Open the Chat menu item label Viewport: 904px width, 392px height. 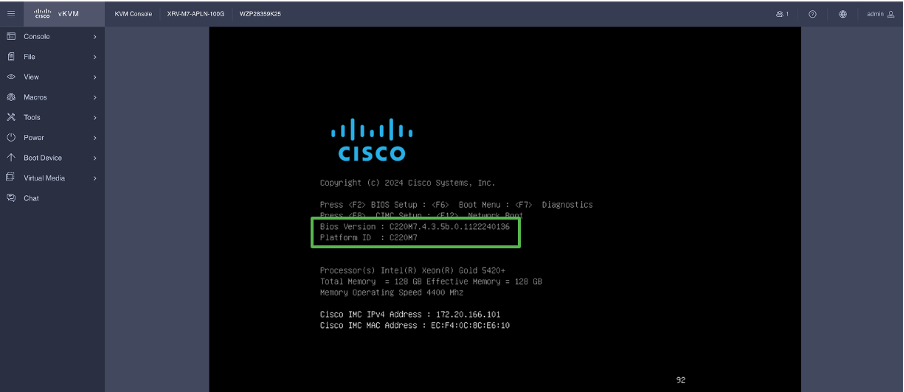[x=31, y=198]
